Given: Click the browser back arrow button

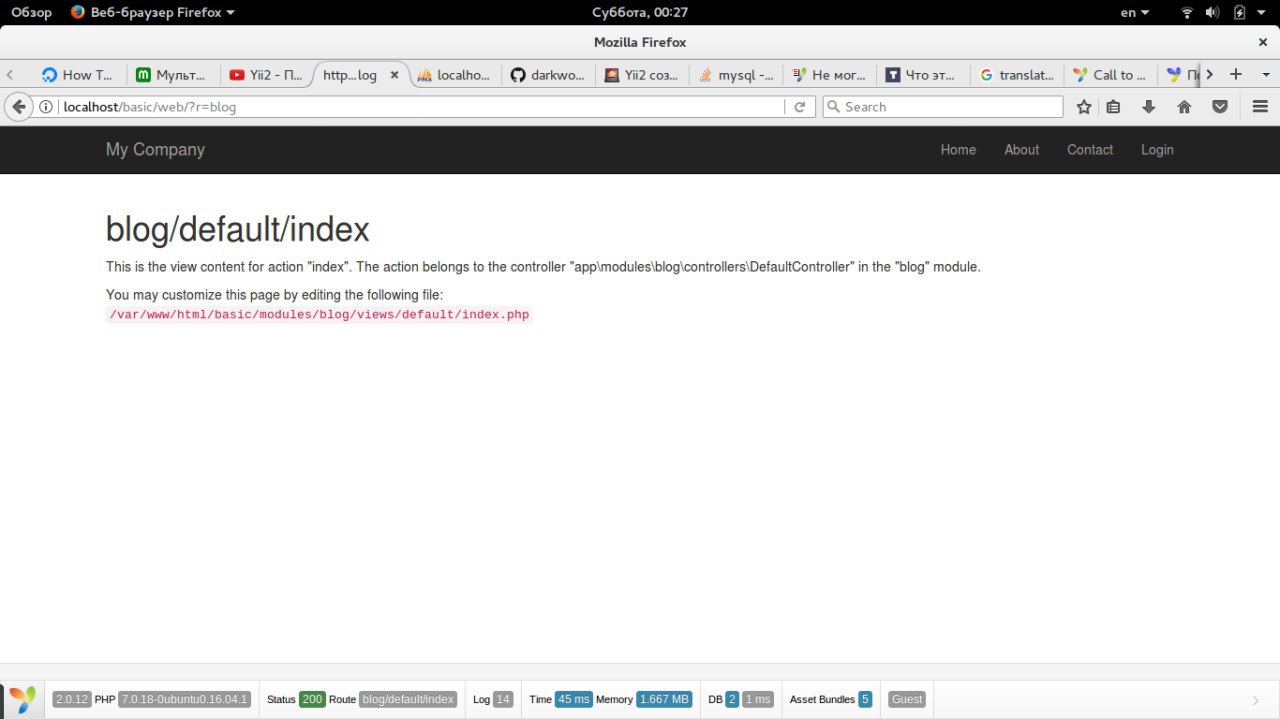Looking at the screenshot, I should pyautogui.click(x=18, y=107).
